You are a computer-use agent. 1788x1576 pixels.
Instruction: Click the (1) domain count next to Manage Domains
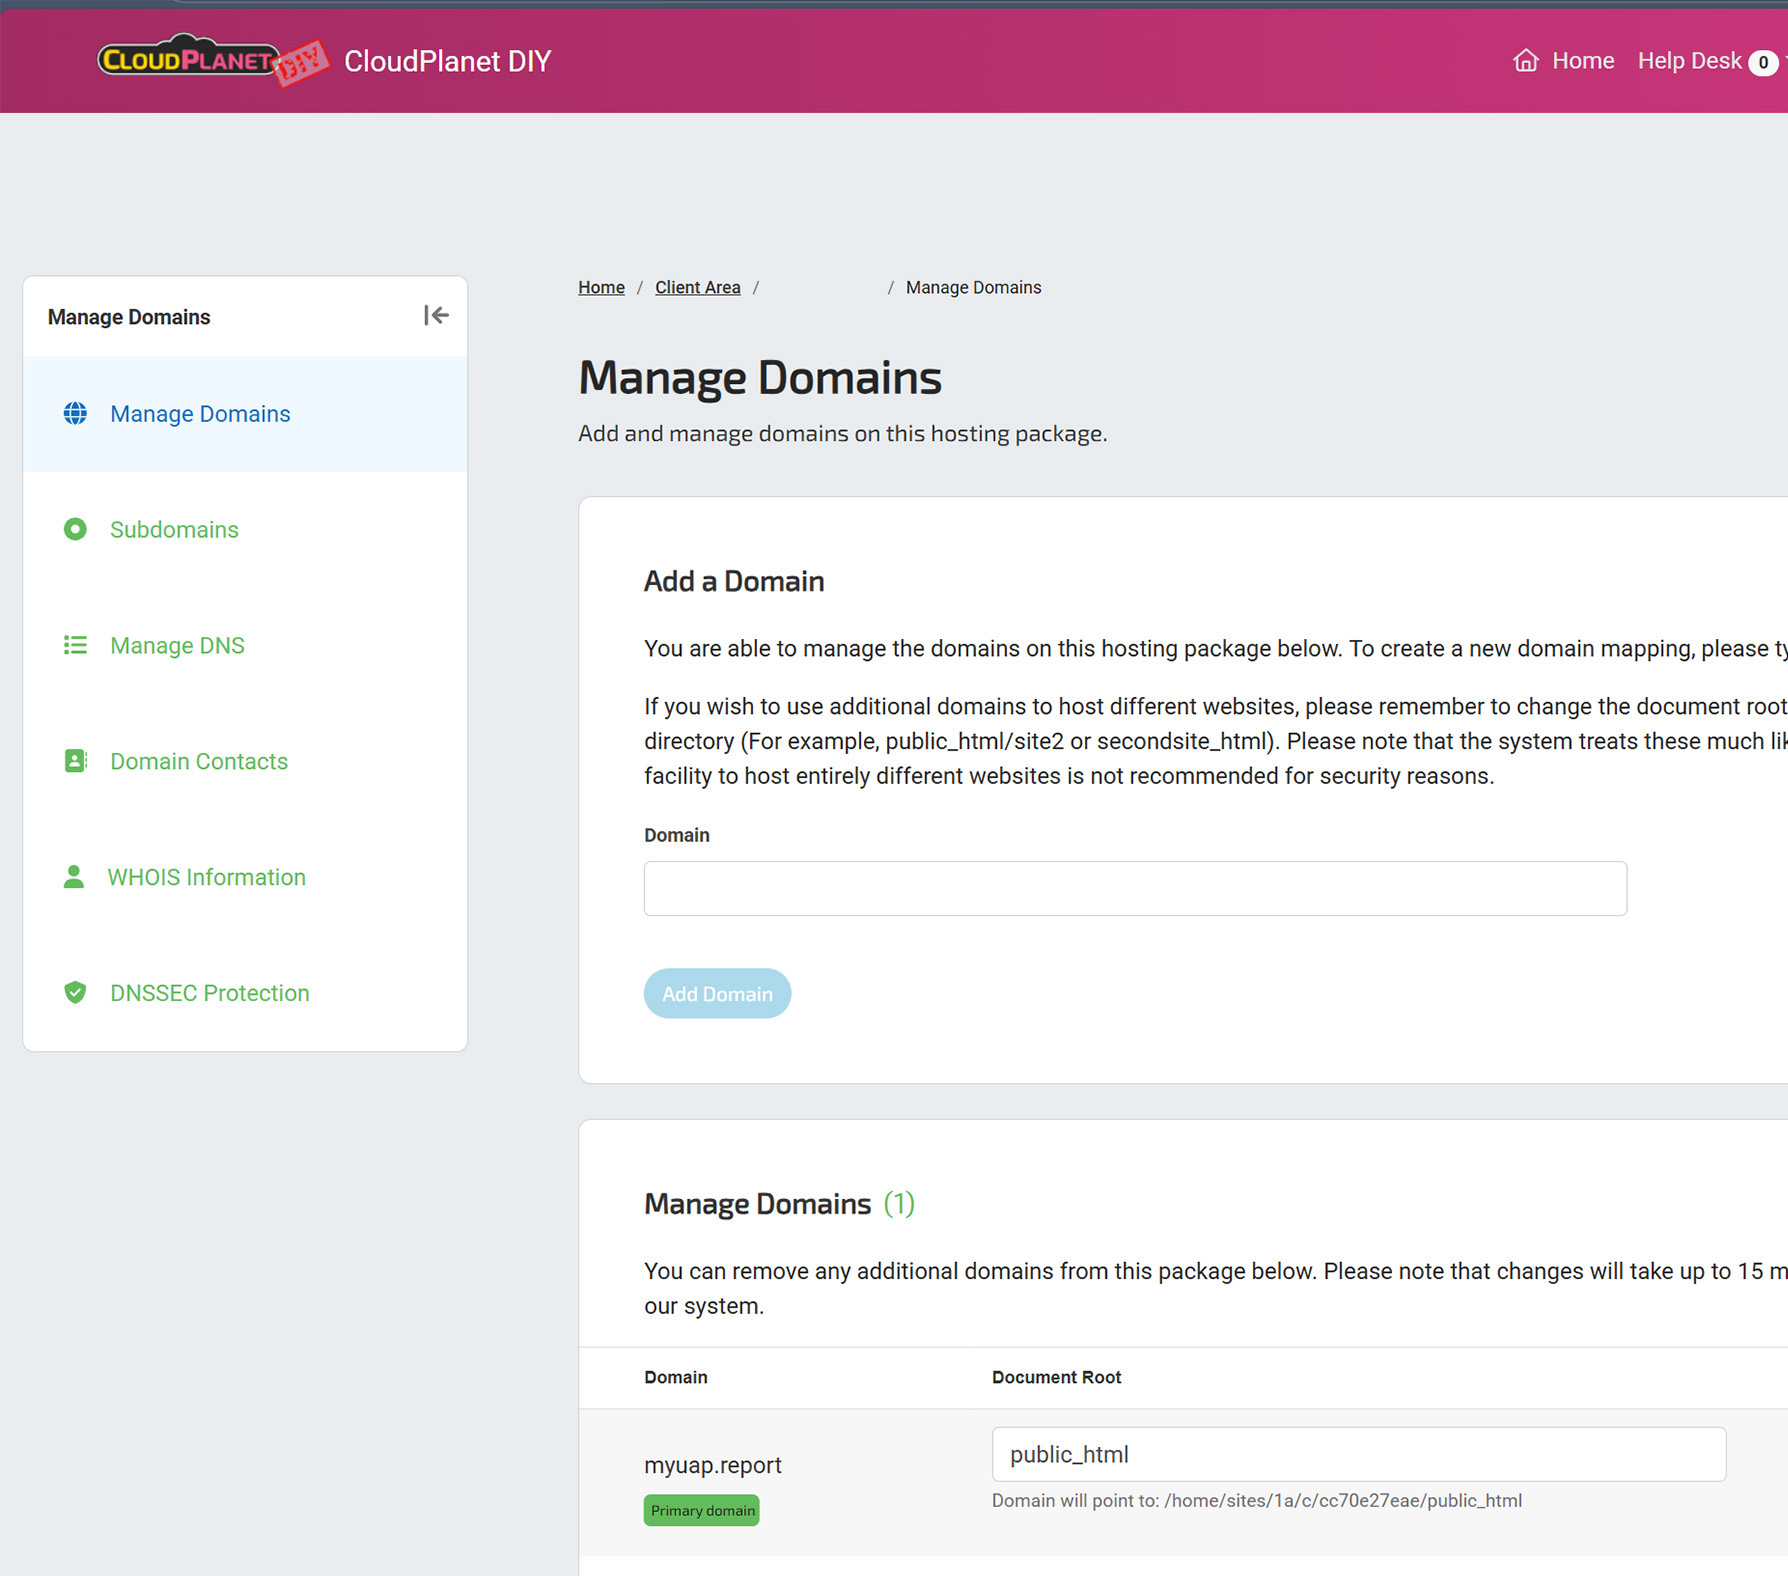coord(899,1203)
